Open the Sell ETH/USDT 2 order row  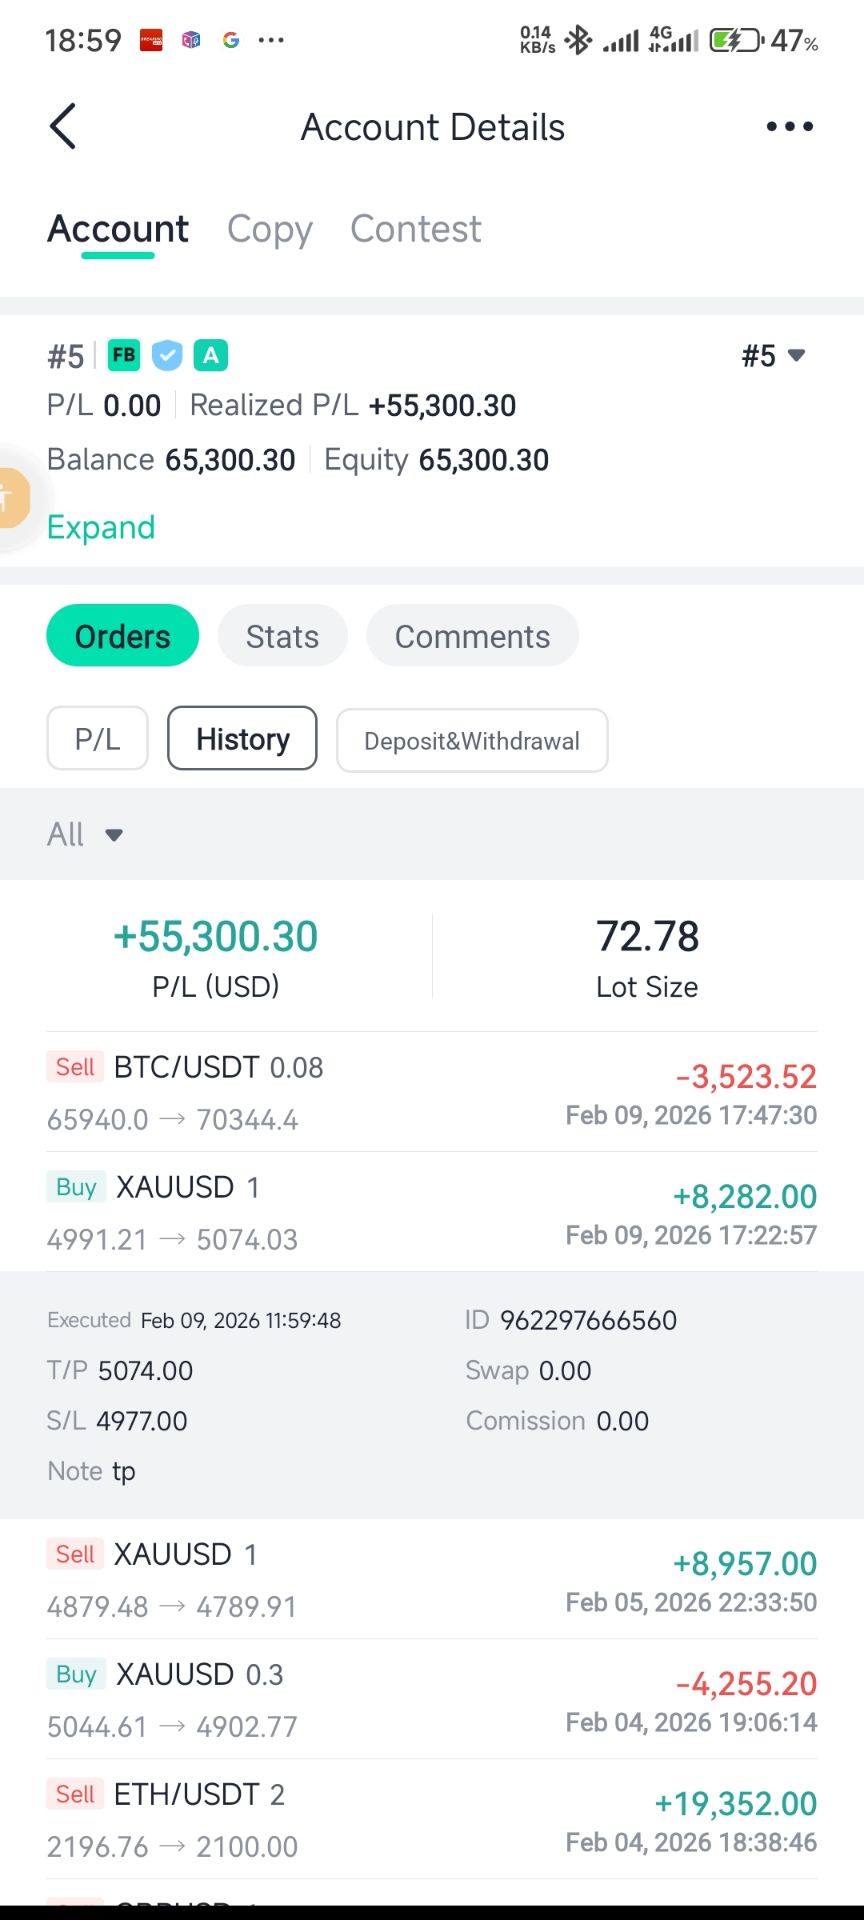(432, 1819)
